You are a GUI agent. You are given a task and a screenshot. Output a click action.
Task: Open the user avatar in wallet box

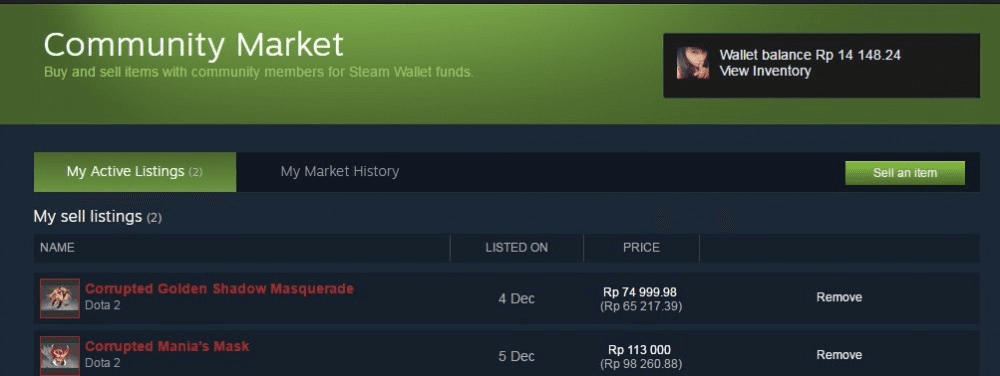693,62
